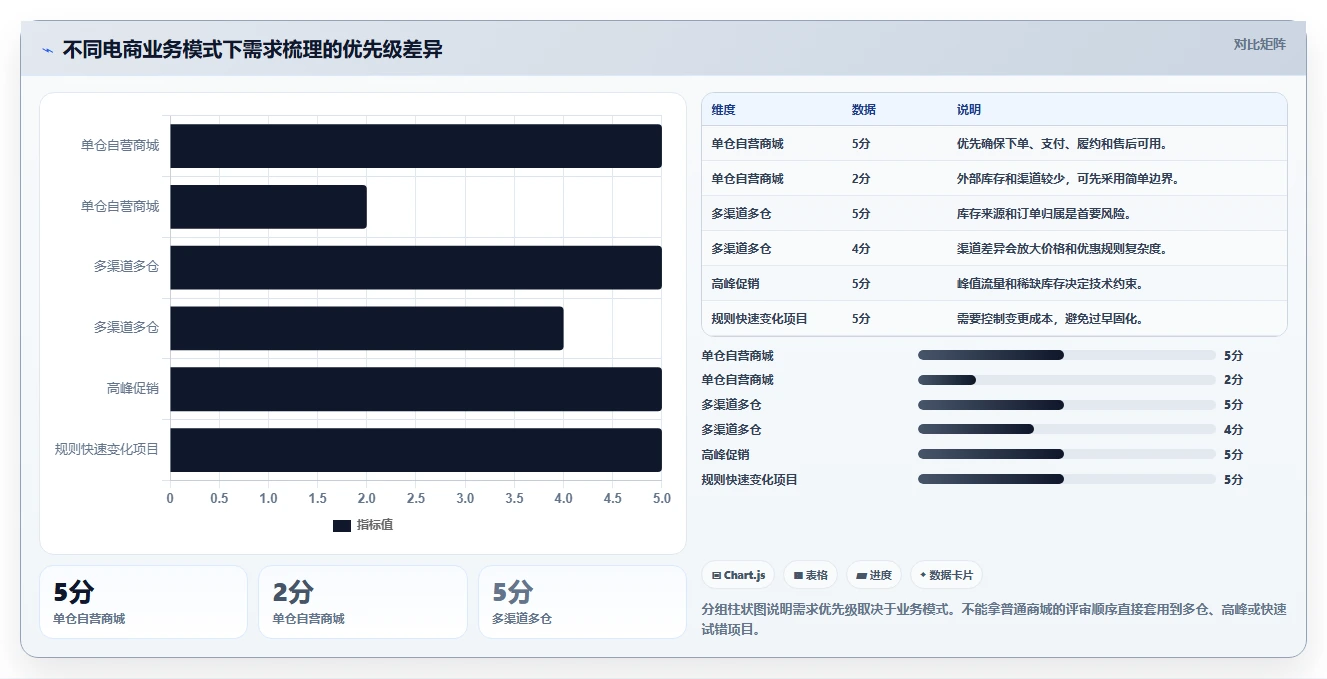
Task: Click the 说明 table column header
Action: click(x=969, y=110)
